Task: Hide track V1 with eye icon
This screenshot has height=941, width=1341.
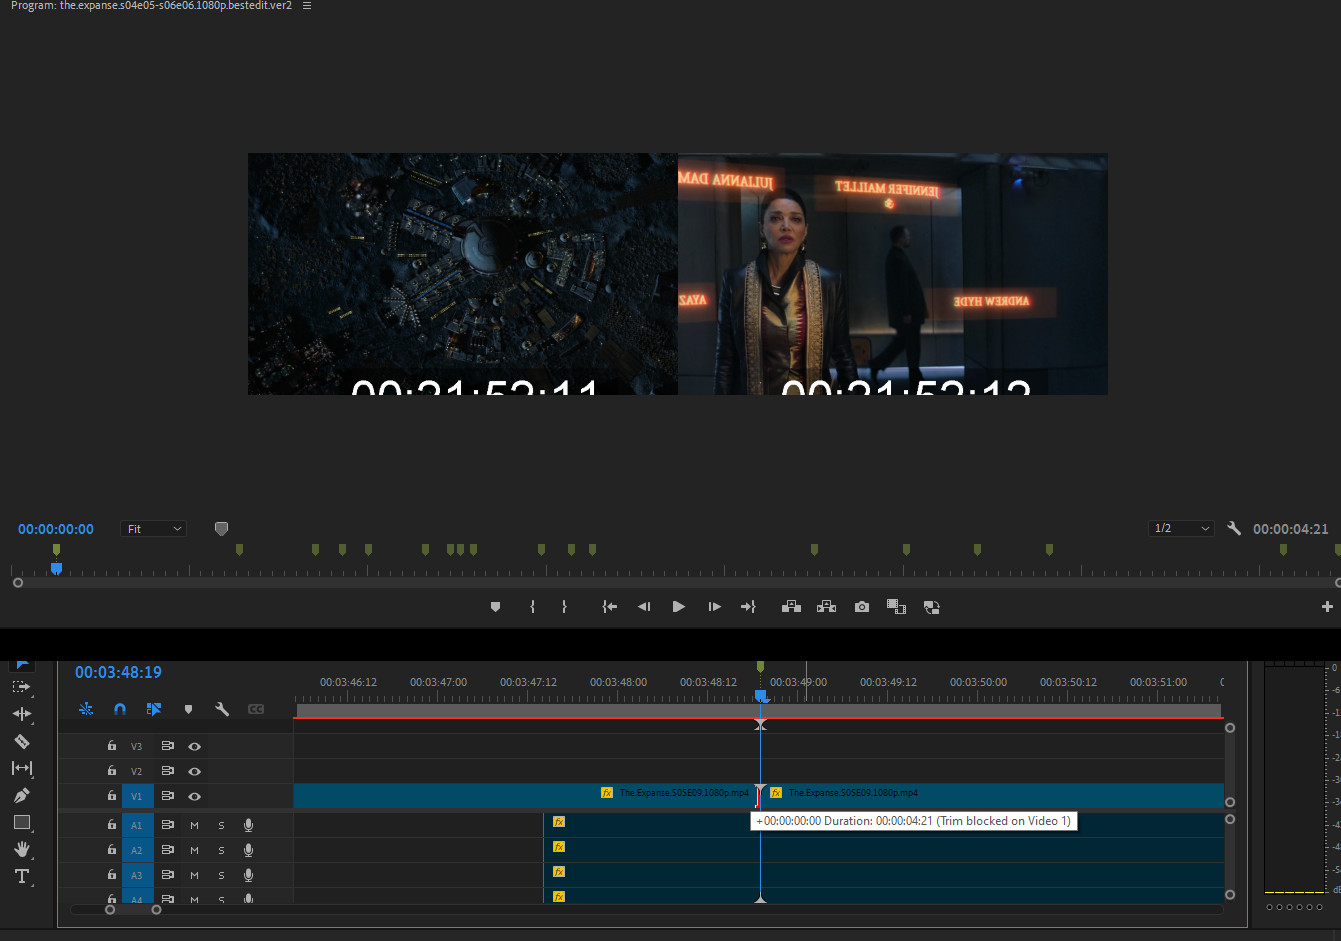Action: coord(195,797)
